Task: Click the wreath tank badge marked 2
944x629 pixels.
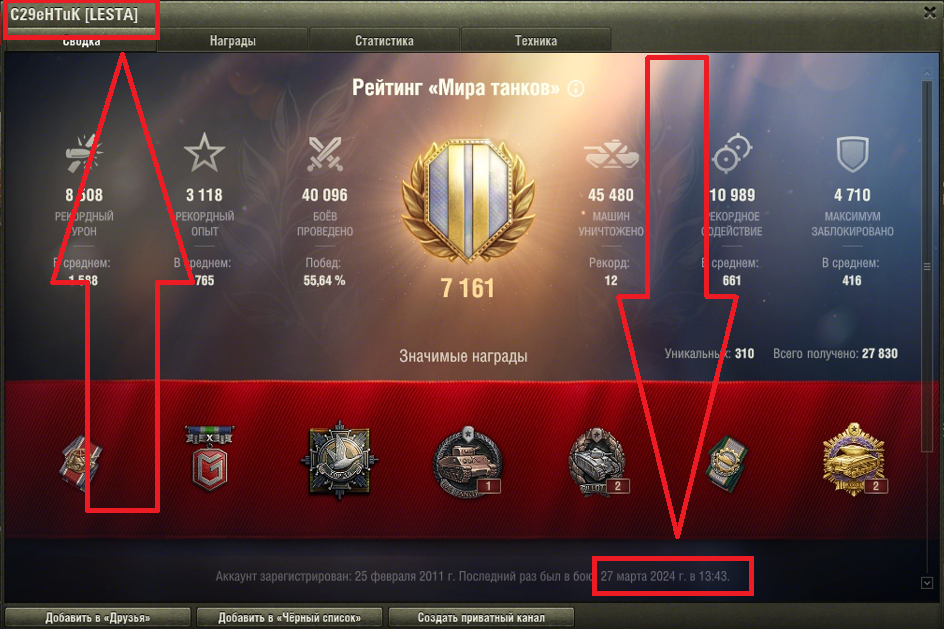Action: [597, 462]
